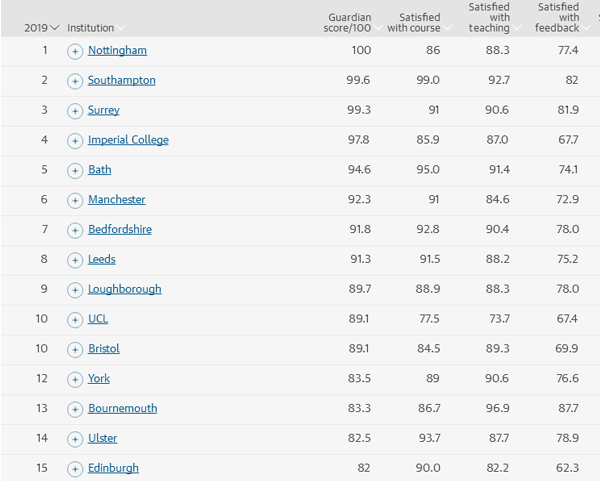Click the plus icon beside Surrey

pos(75,111)
